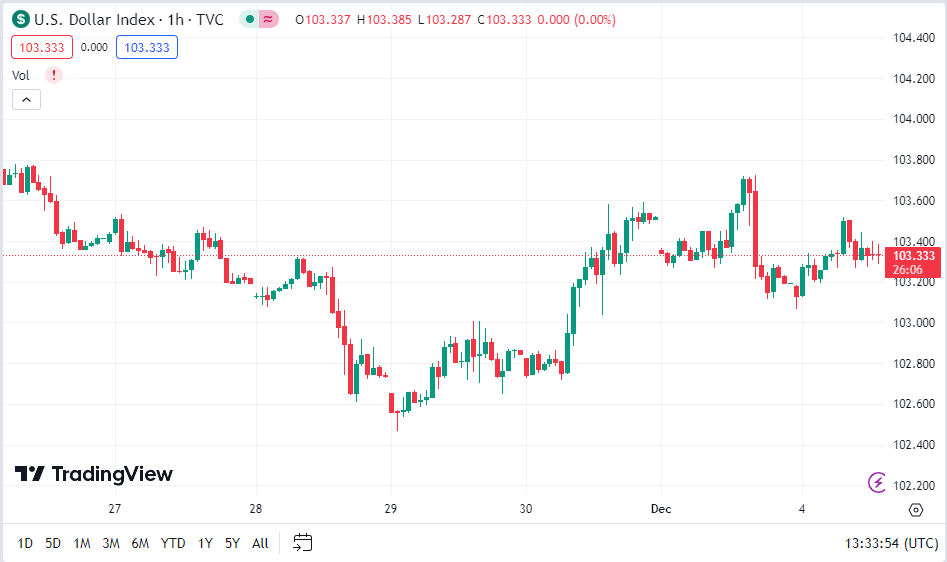The image size is (947, 562).
Task: Click the U.S. Dollar Index symbol logo
Action: [21, 19]
